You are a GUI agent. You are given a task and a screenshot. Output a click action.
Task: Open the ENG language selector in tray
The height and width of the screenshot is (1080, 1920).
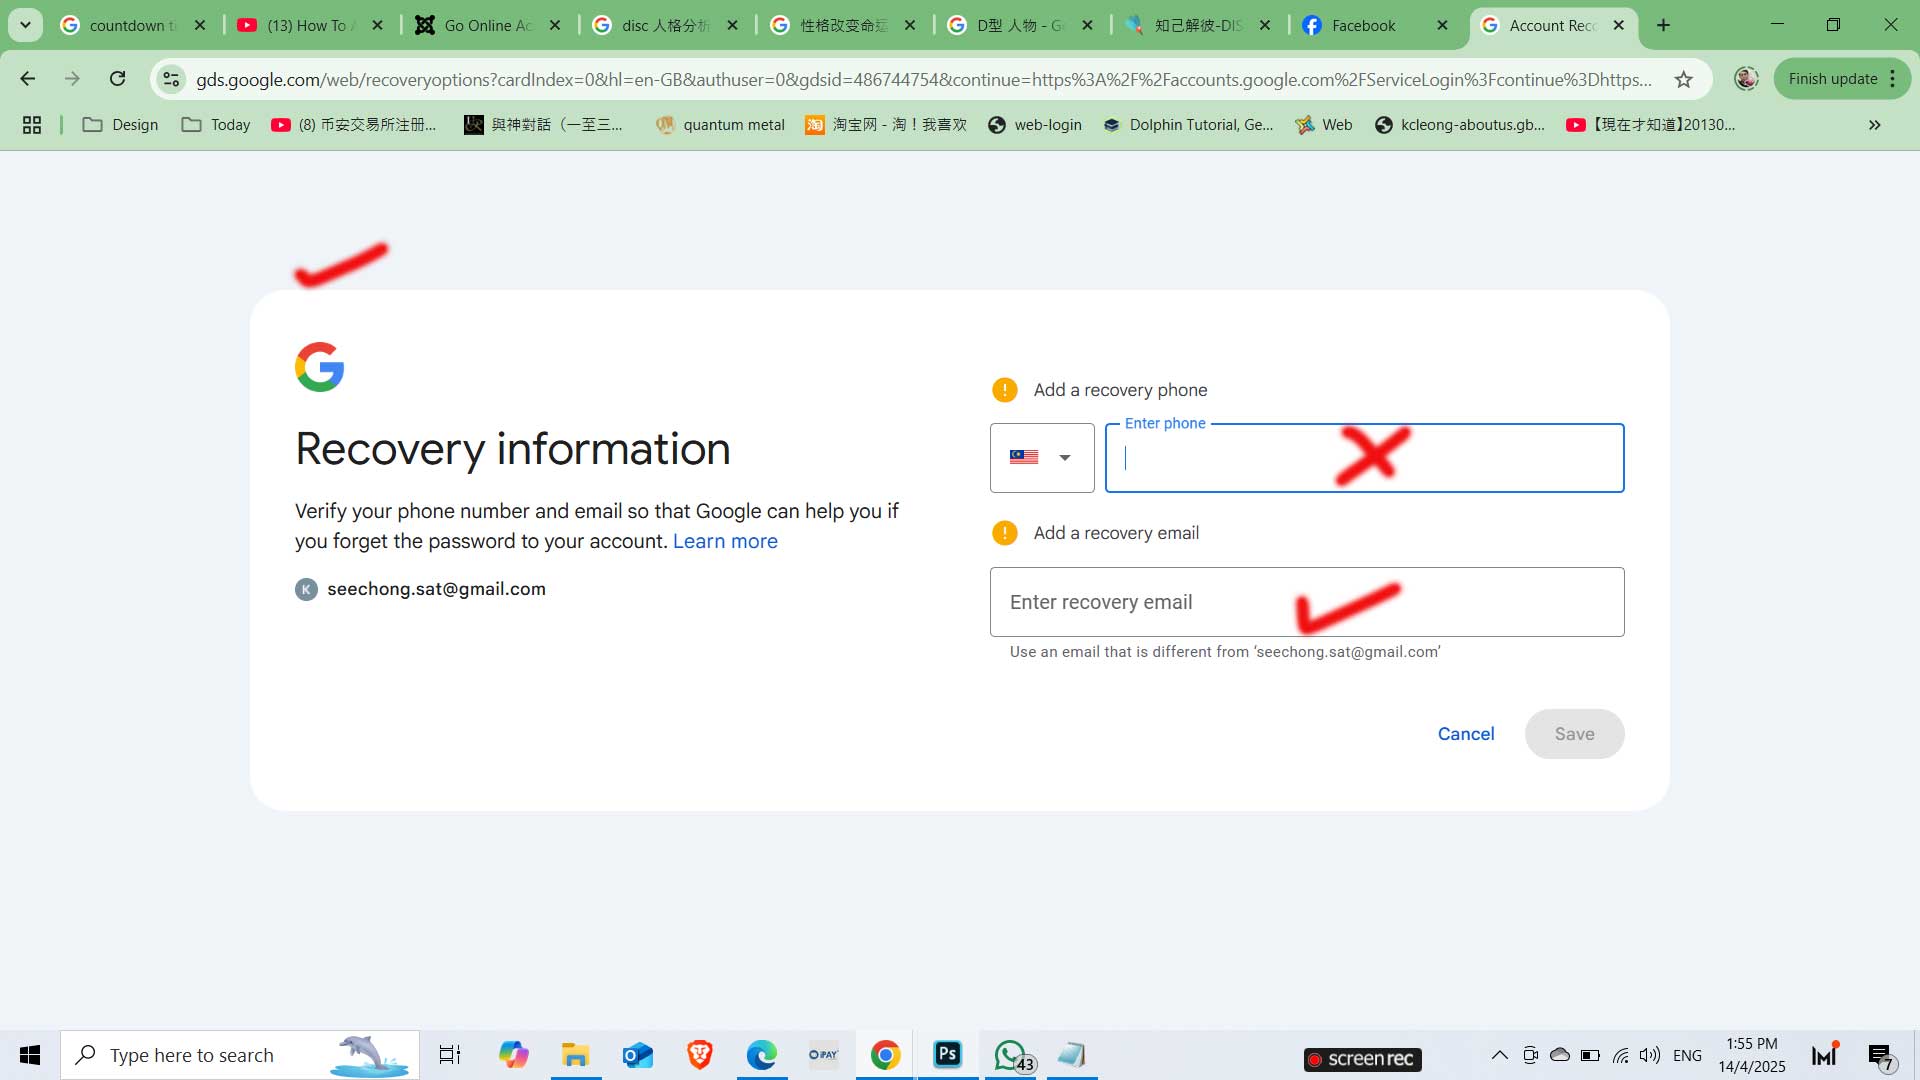pyautogui.click(x=1687, y=1055)
